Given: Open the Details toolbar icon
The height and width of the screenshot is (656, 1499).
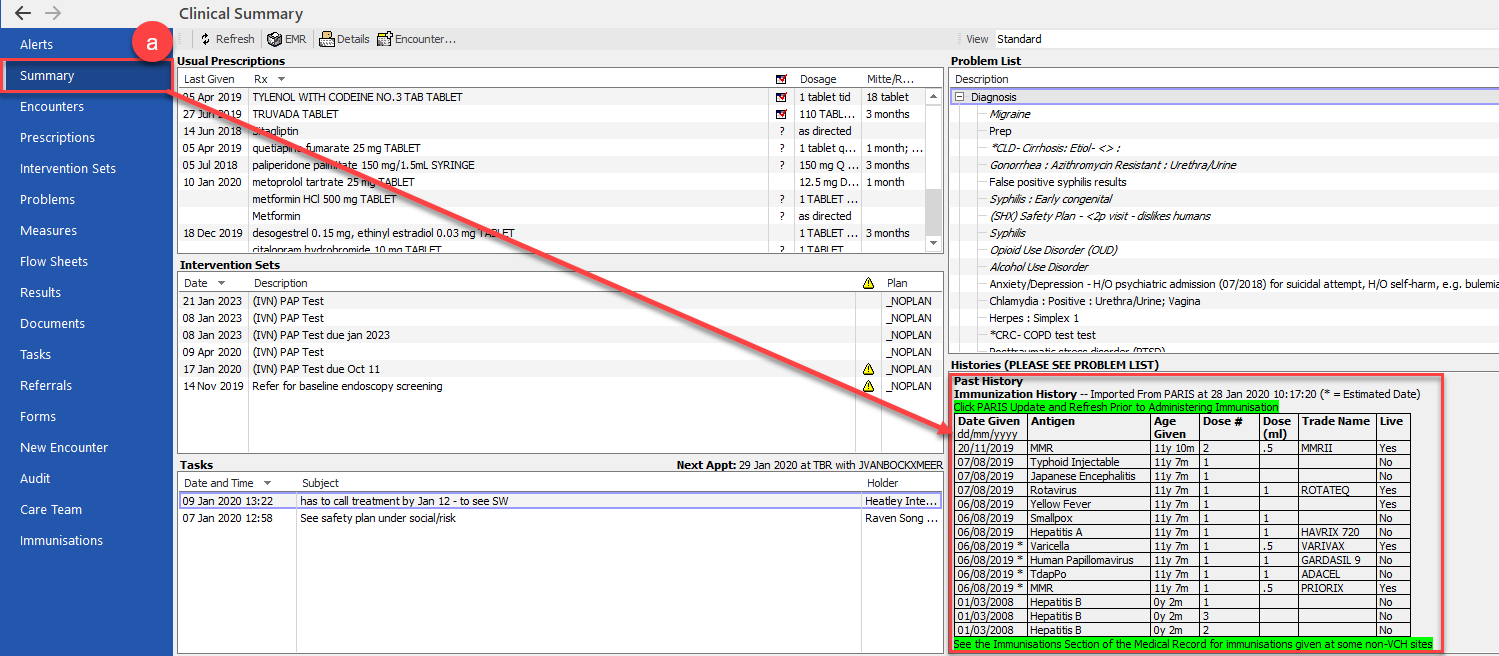Looking at the screenshot, I should (x=326, y=39).
